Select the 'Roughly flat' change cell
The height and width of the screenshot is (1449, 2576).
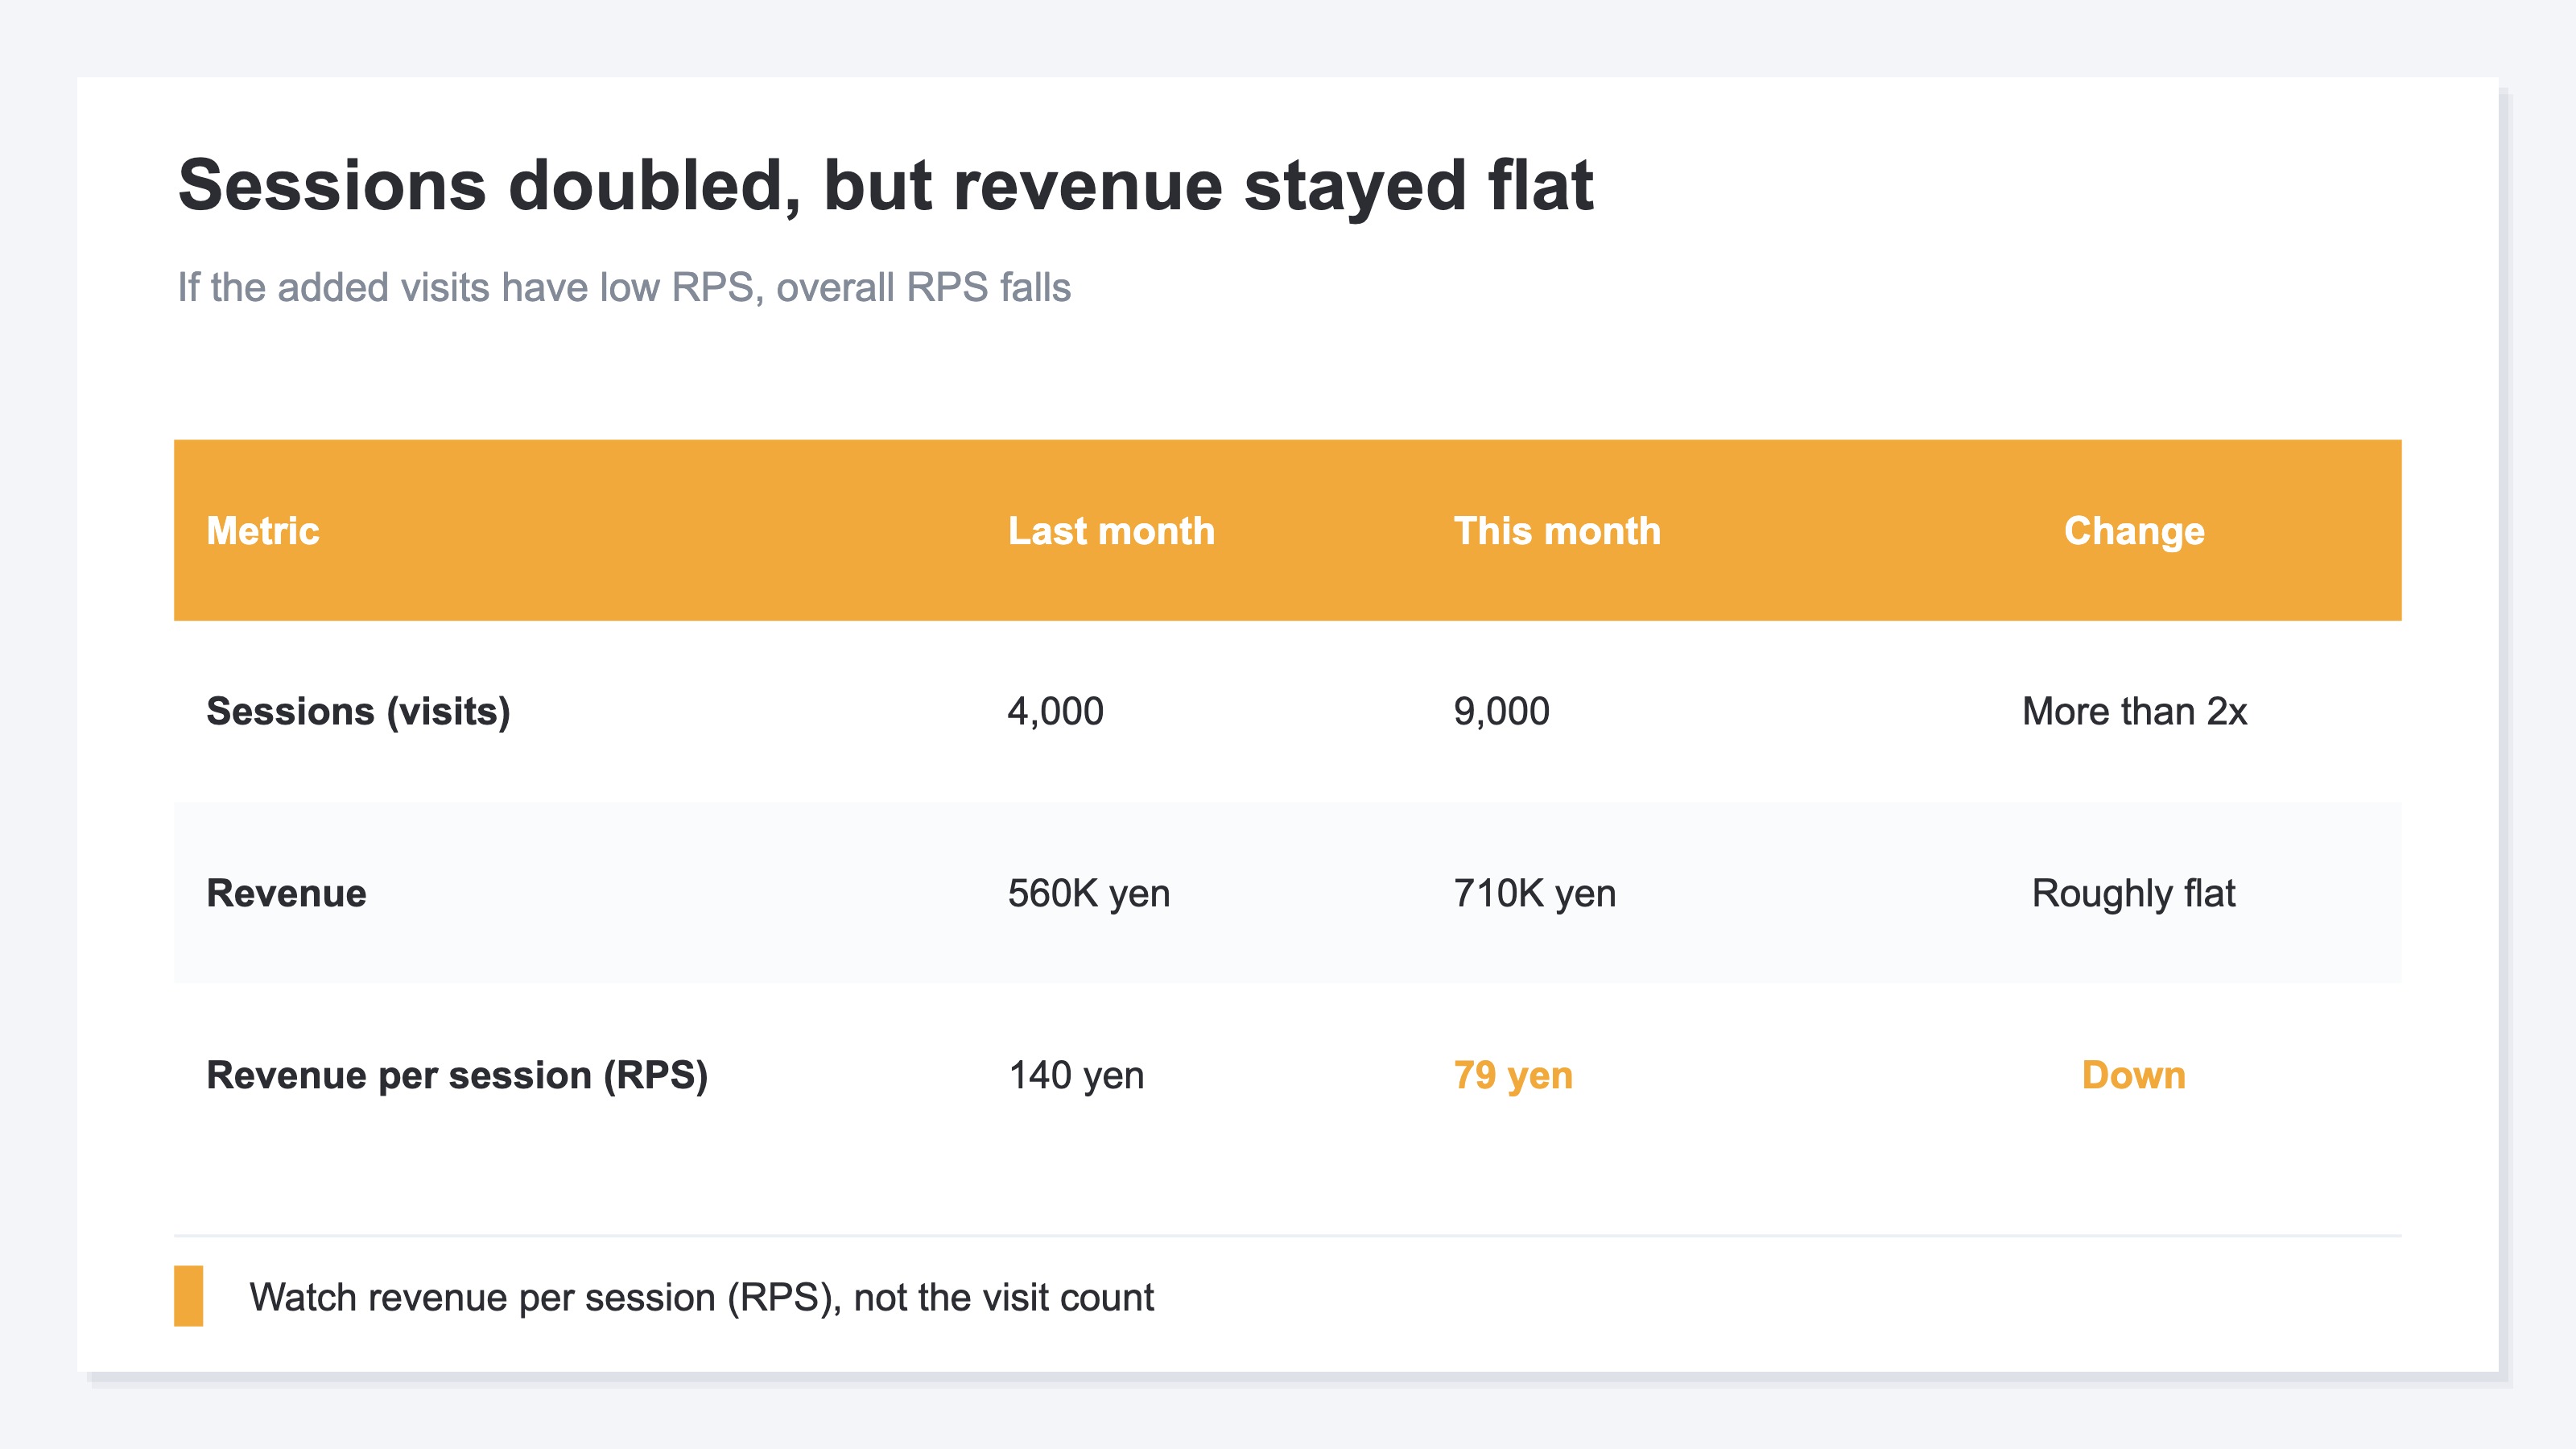pyautogui.click(x=2134, y=894)
